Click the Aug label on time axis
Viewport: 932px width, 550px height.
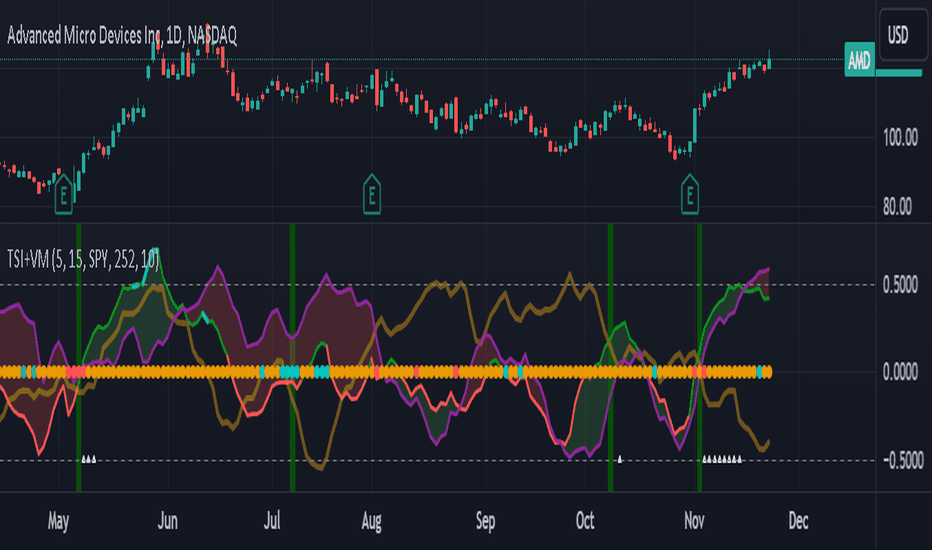(x=371, y=521)
